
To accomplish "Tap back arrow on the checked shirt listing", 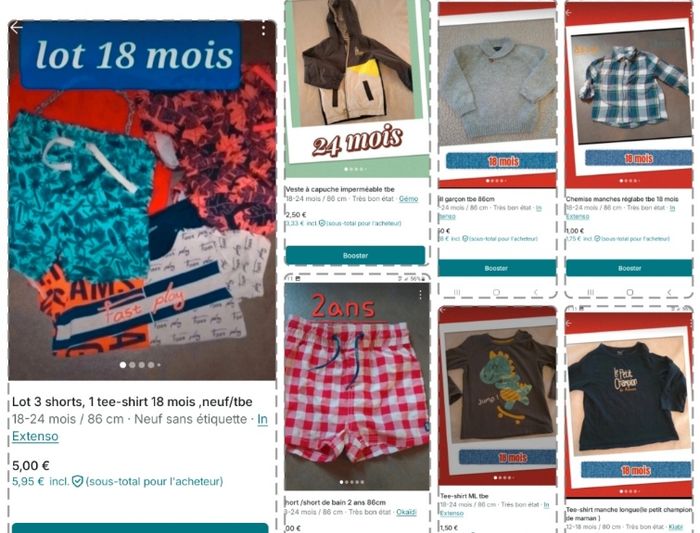I will click(x=570, y=12).
